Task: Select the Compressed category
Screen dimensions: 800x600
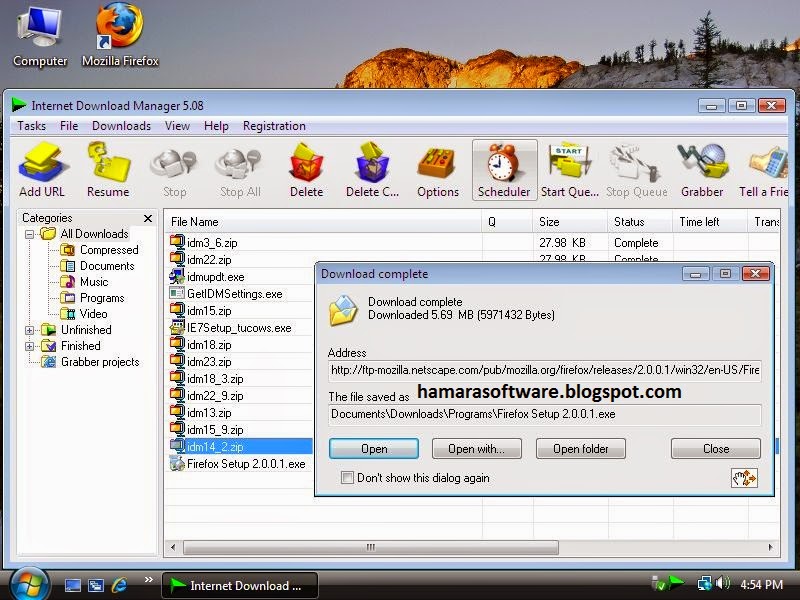Action: tap(109, 250)
